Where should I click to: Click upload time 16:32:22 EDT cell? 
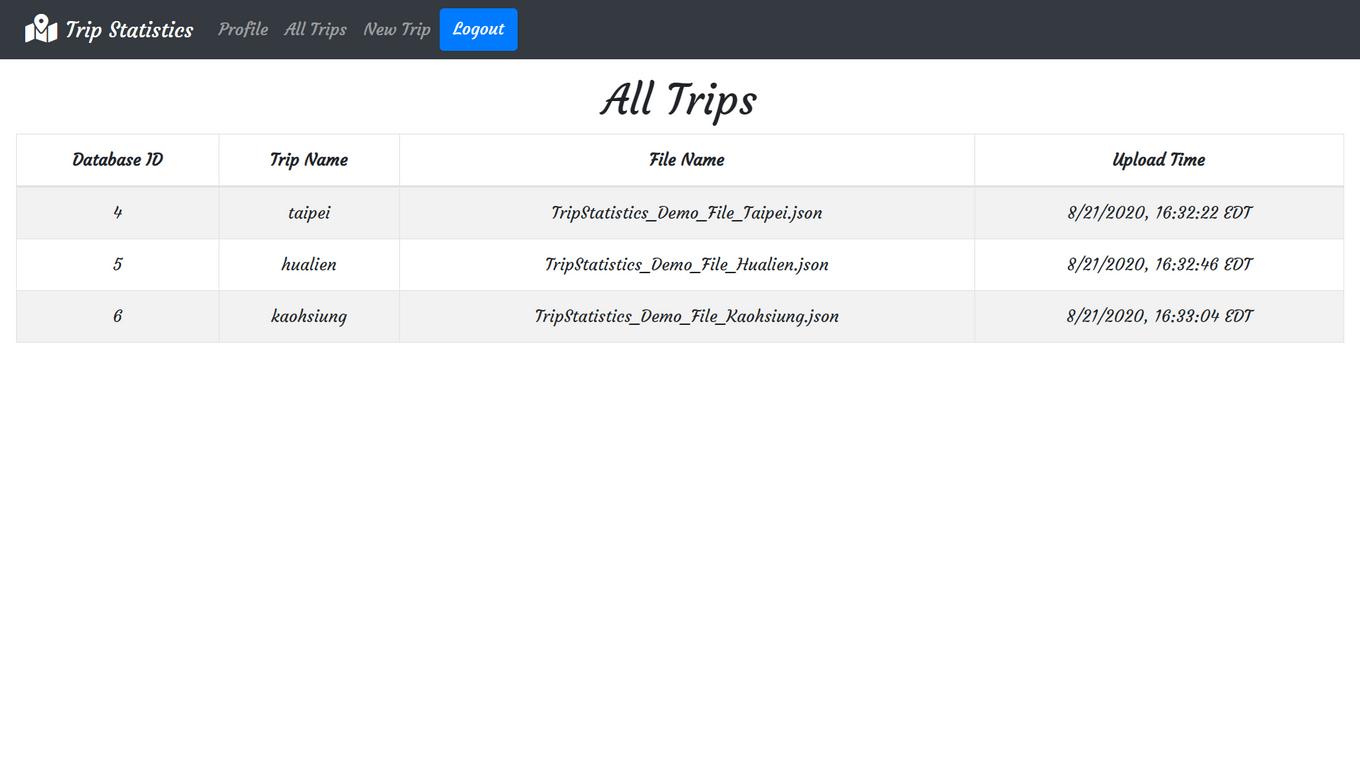[1159, 213]
